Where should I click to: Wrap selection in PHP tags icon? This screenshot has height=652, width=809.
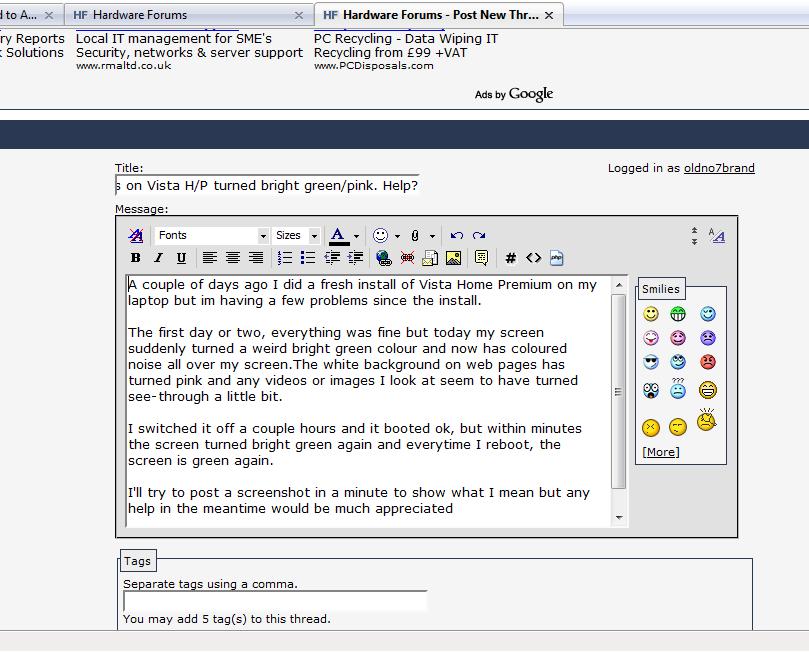pos(556,258)
